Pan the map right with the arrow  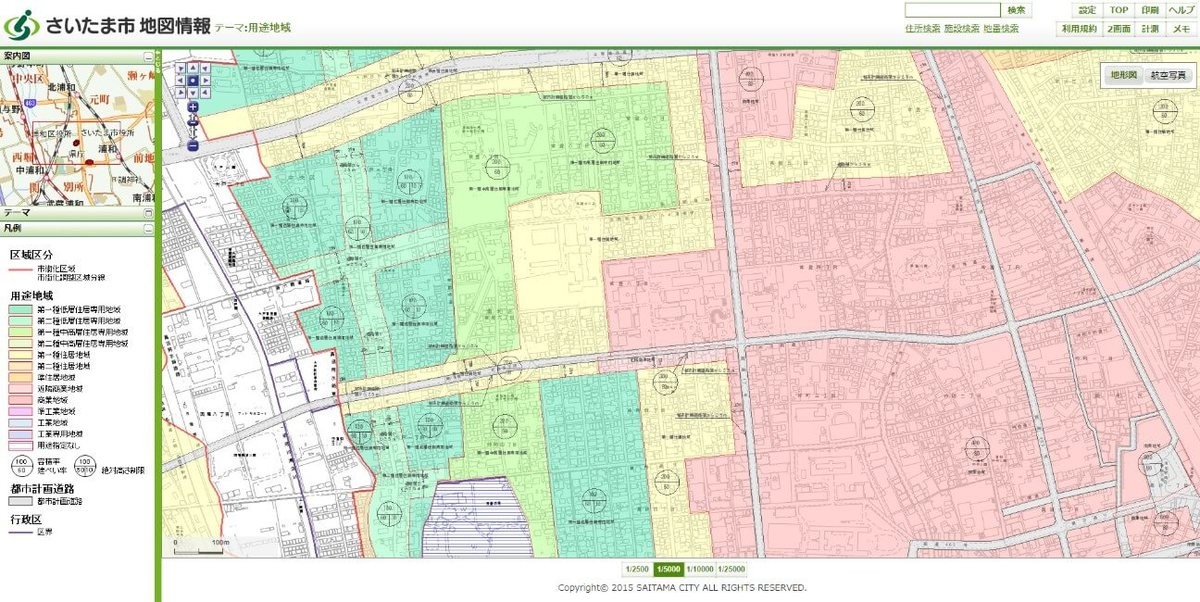[x=205, y=80]
